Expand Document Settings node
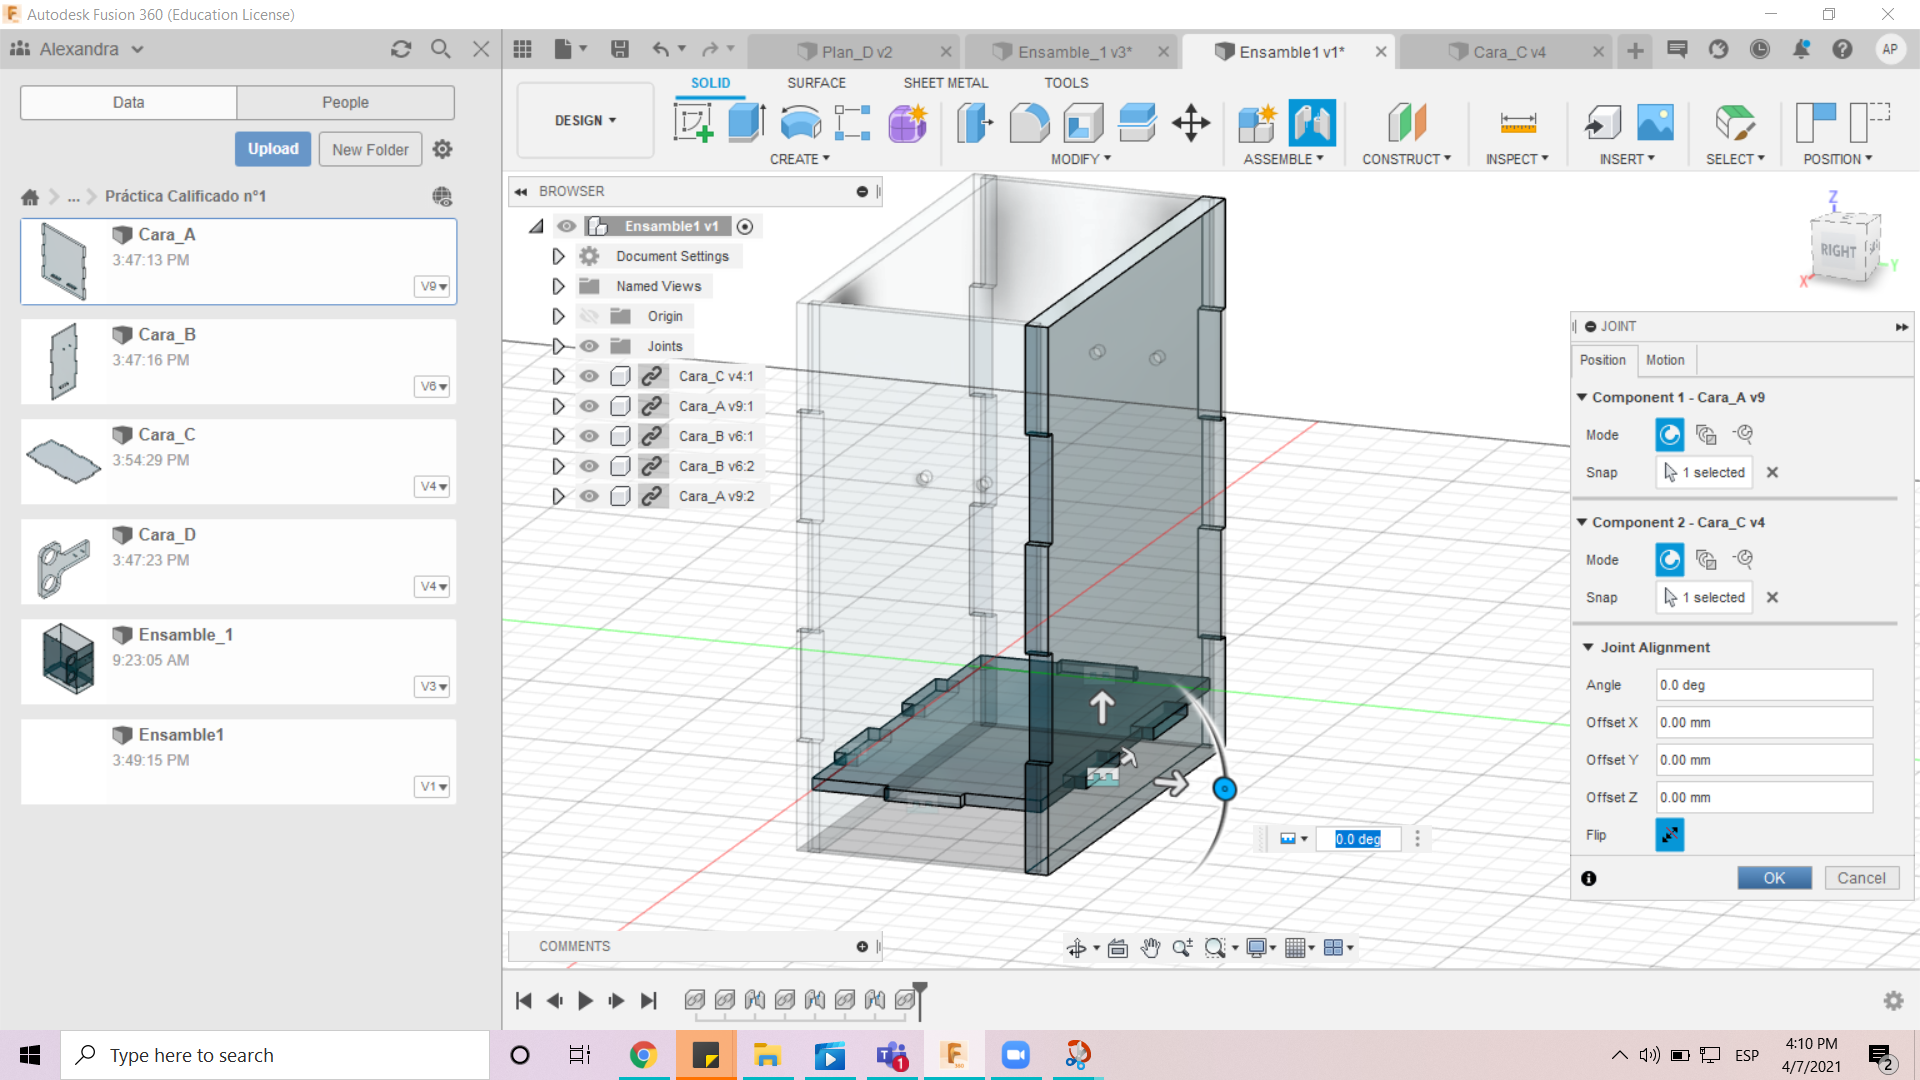Screen dimensions: 1920x1080 pyautogui.click(x=558, y=256)
